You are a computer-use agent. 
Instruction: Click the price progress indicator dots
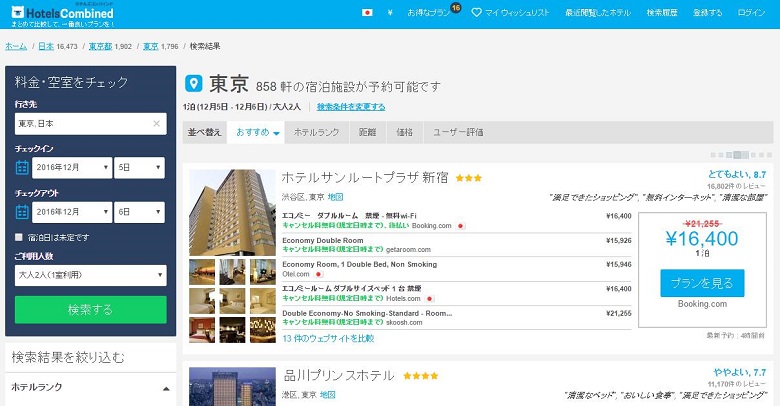click(x=740, y=155)
